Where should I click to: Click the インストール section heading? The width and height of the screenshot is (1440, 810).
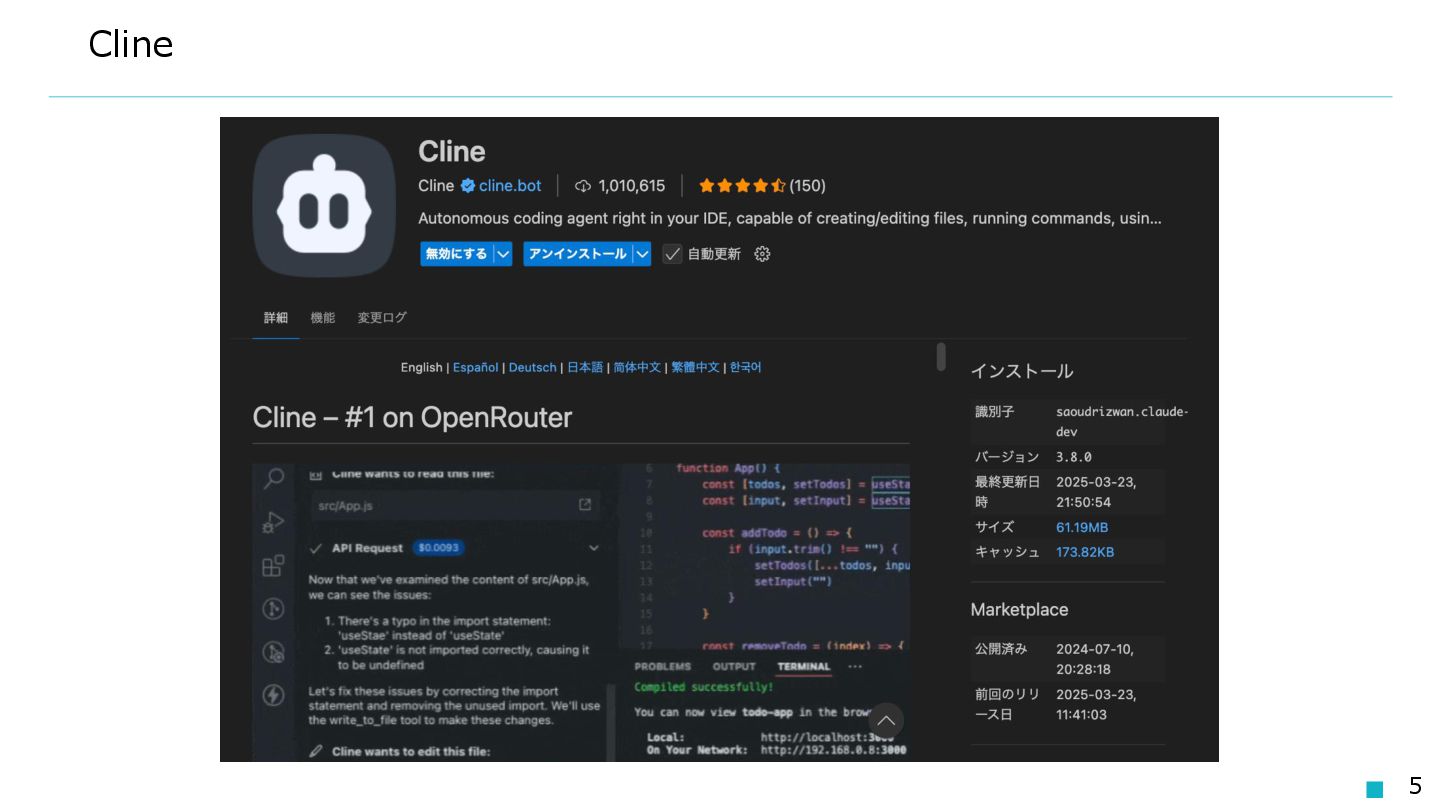pyautogui.click(x=1022, y=371)
